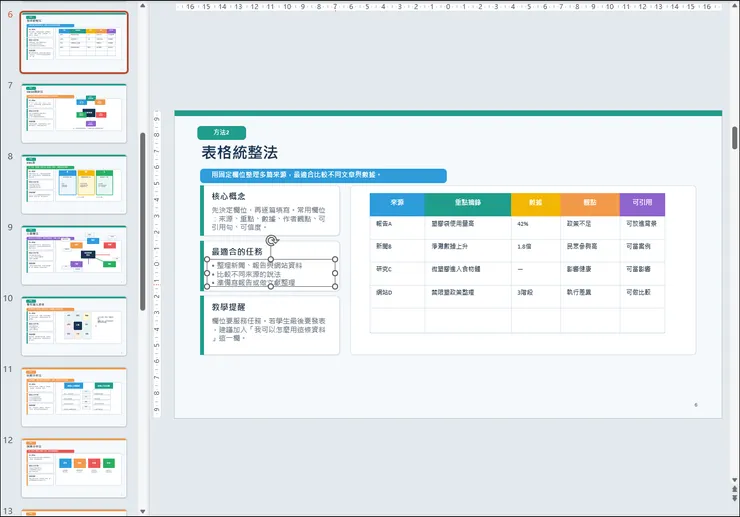Select slide 8 thumbnail

pyautogui.click(x=74, y=184)
